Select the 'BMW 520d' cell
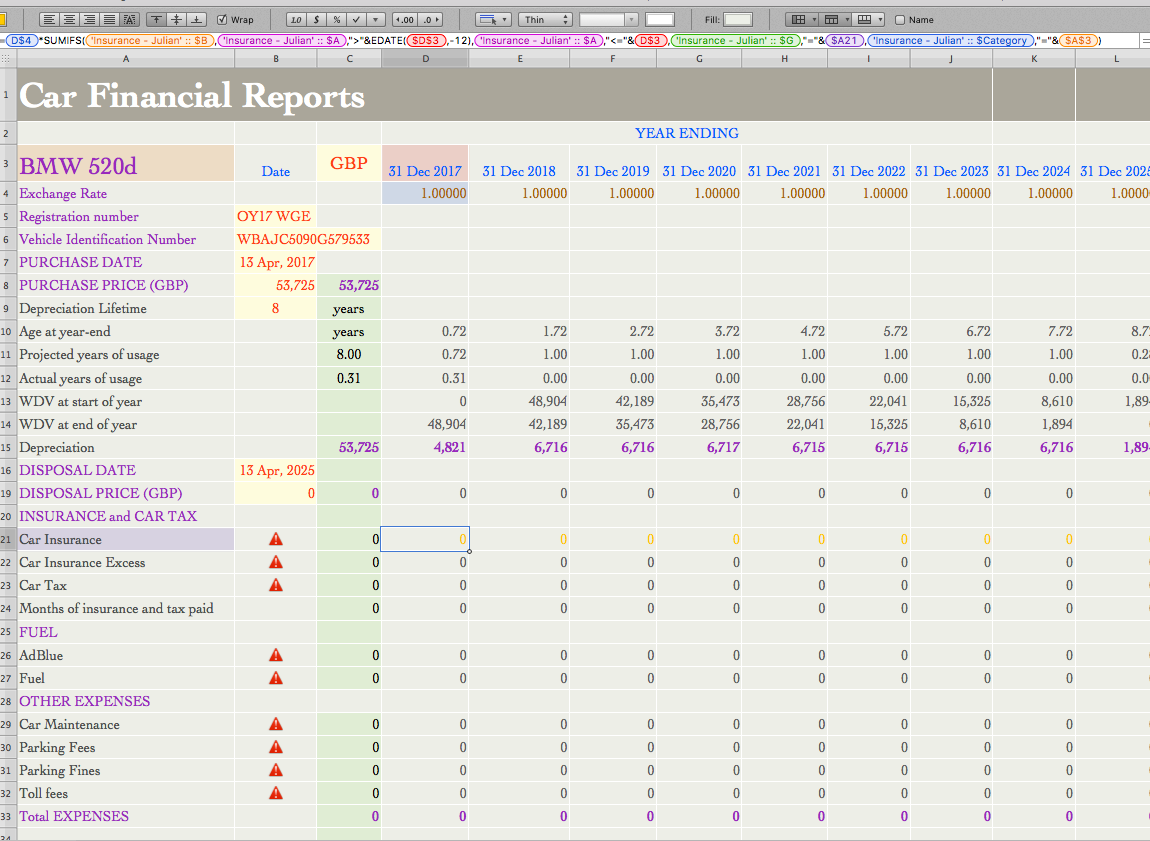The height and width of the screenshot is (841, 1150). [125, 164]
